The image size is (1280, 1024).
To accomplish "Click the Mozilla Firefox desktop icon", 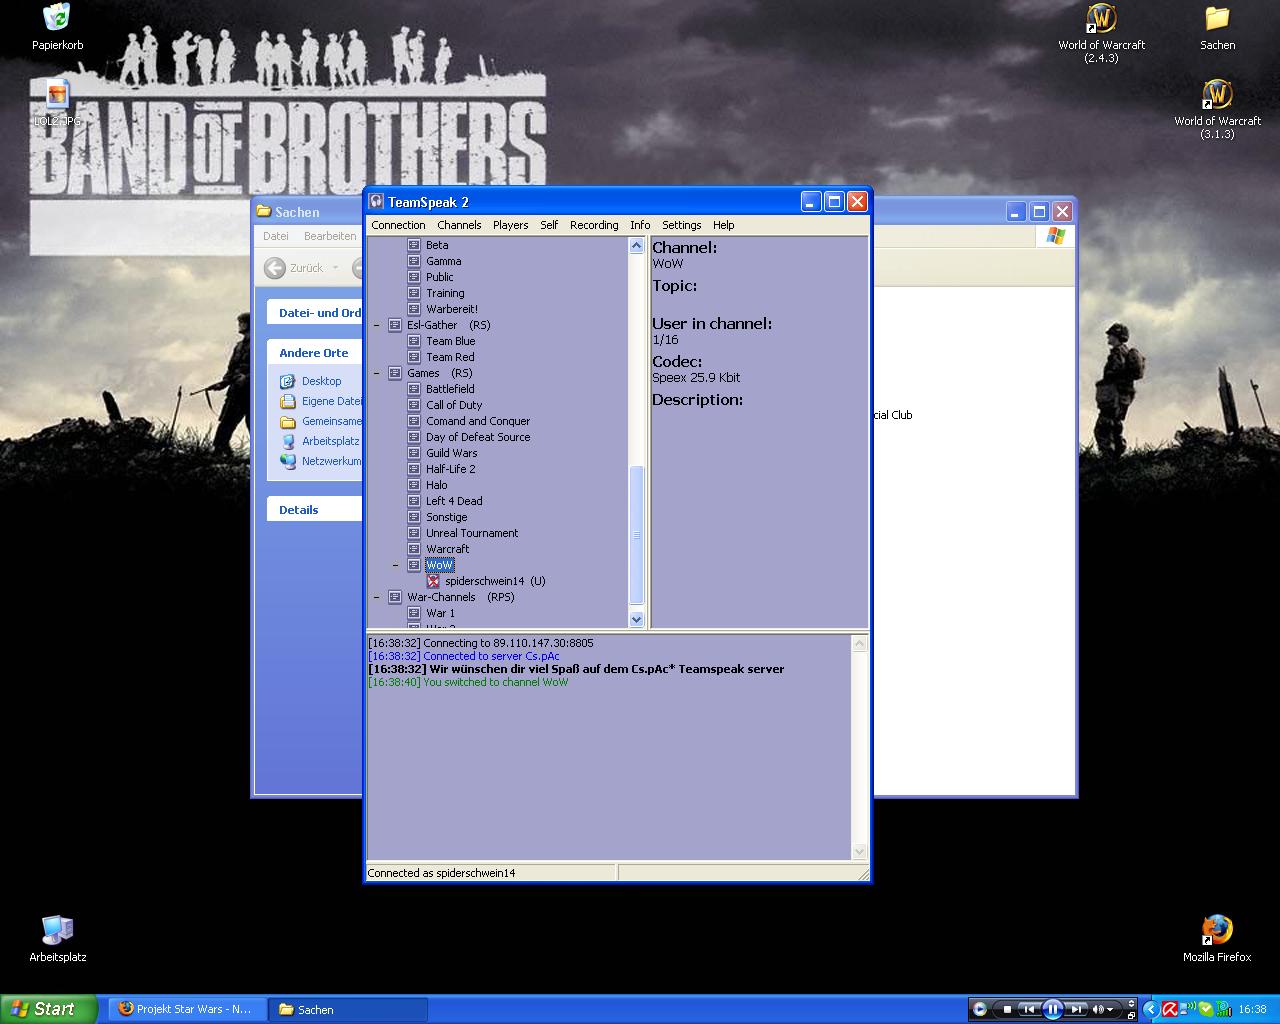I will [x=1217, y=938].
